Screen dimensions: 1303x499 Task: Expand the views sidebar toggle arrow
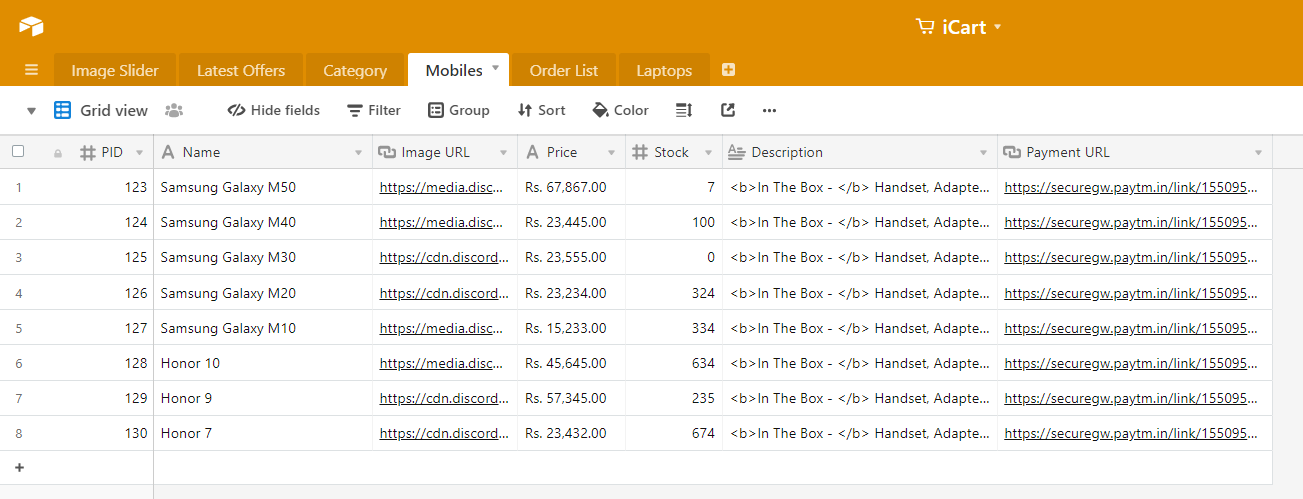(31, 111)
